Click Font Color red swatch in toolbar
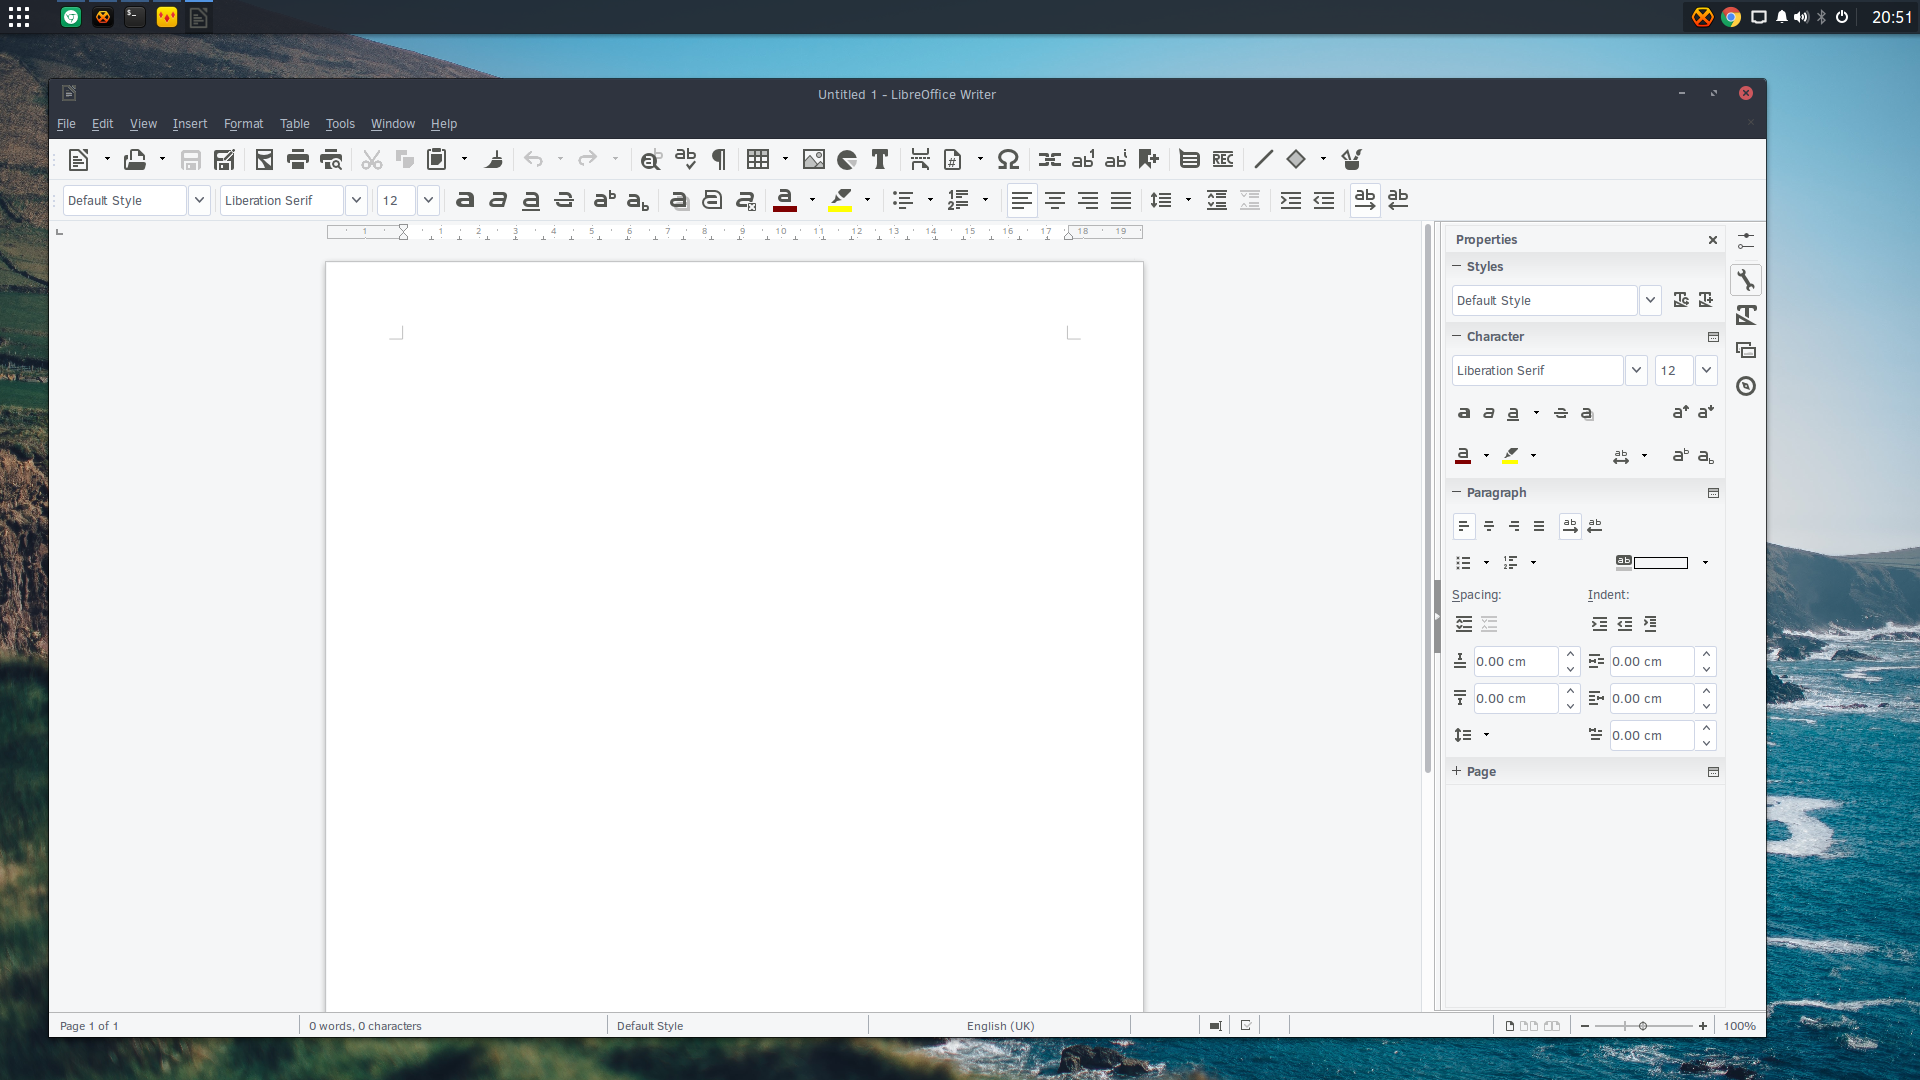1920x1080 pixels. click(785, 200)
